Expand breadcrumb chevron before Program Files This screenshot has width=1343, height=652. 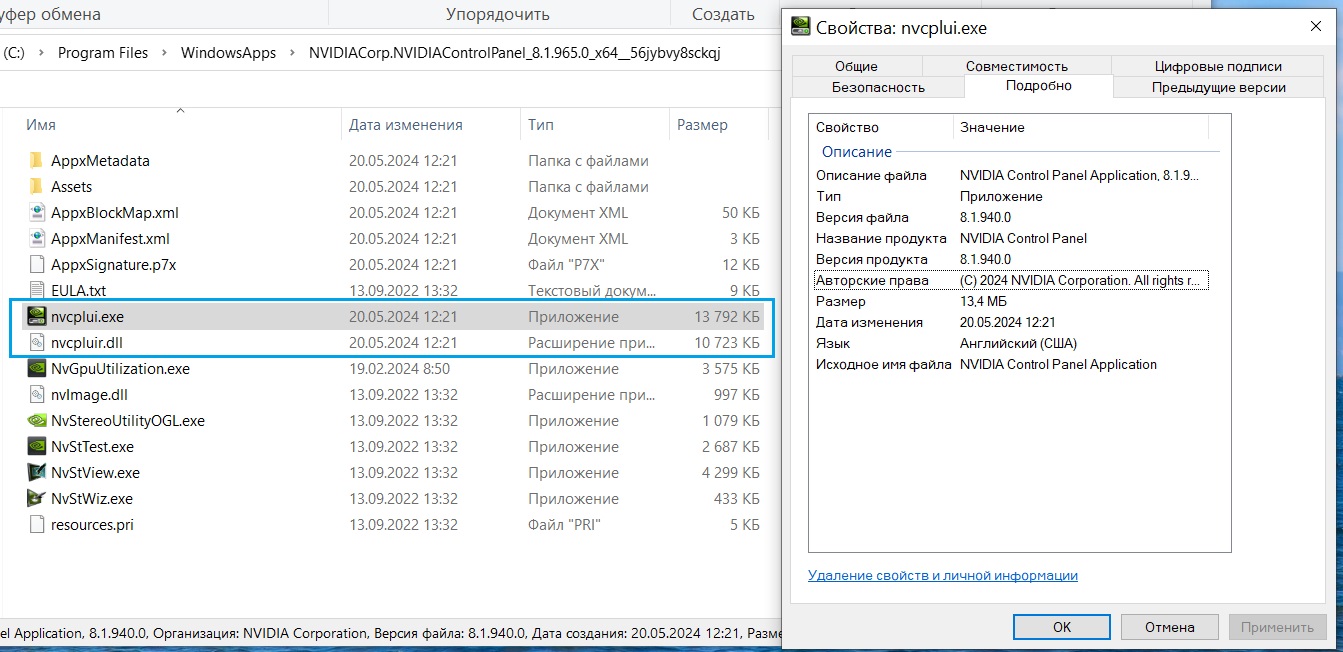point(41,53)
